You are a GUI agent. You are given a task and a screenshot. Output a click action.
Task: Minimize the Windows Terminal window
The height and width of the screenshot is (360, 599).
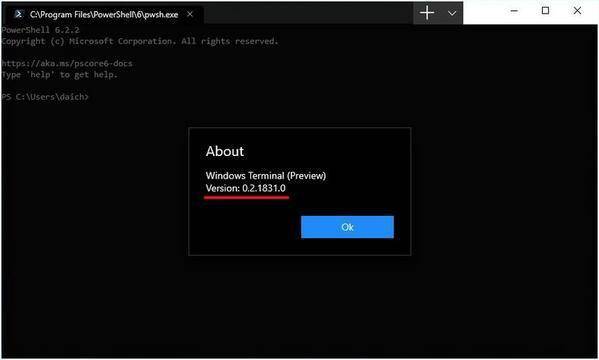pyautogui.click(x=514, y=11)
